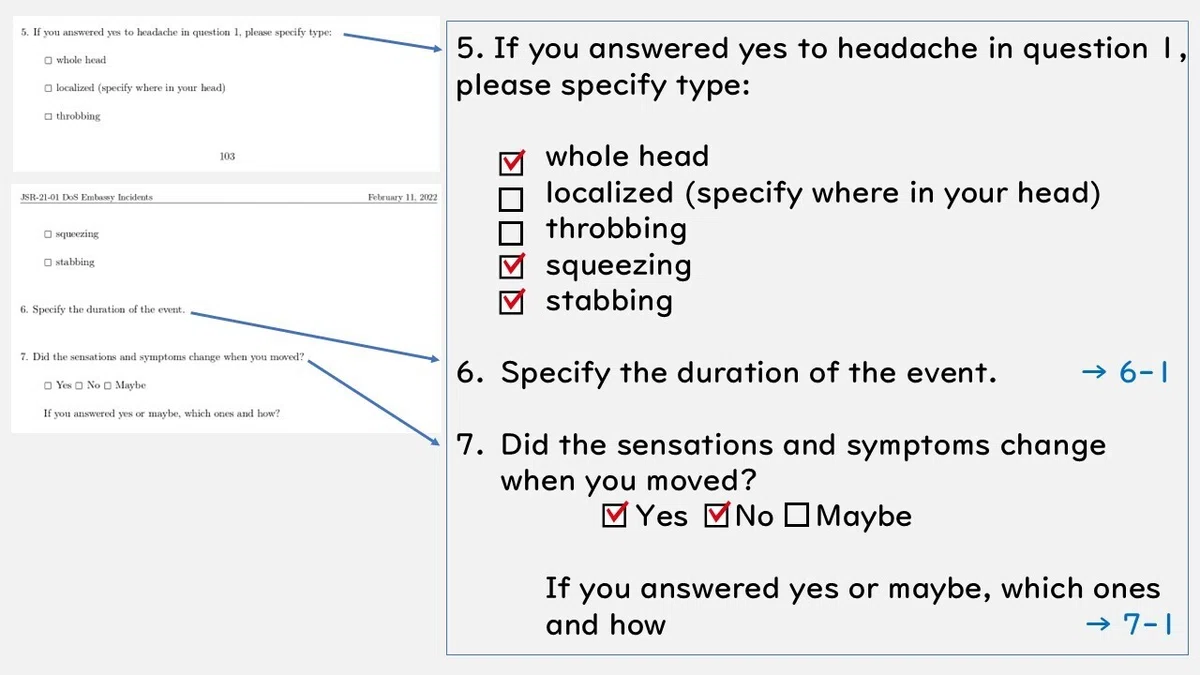Tick small squeezing box in left document

[48, 234]
